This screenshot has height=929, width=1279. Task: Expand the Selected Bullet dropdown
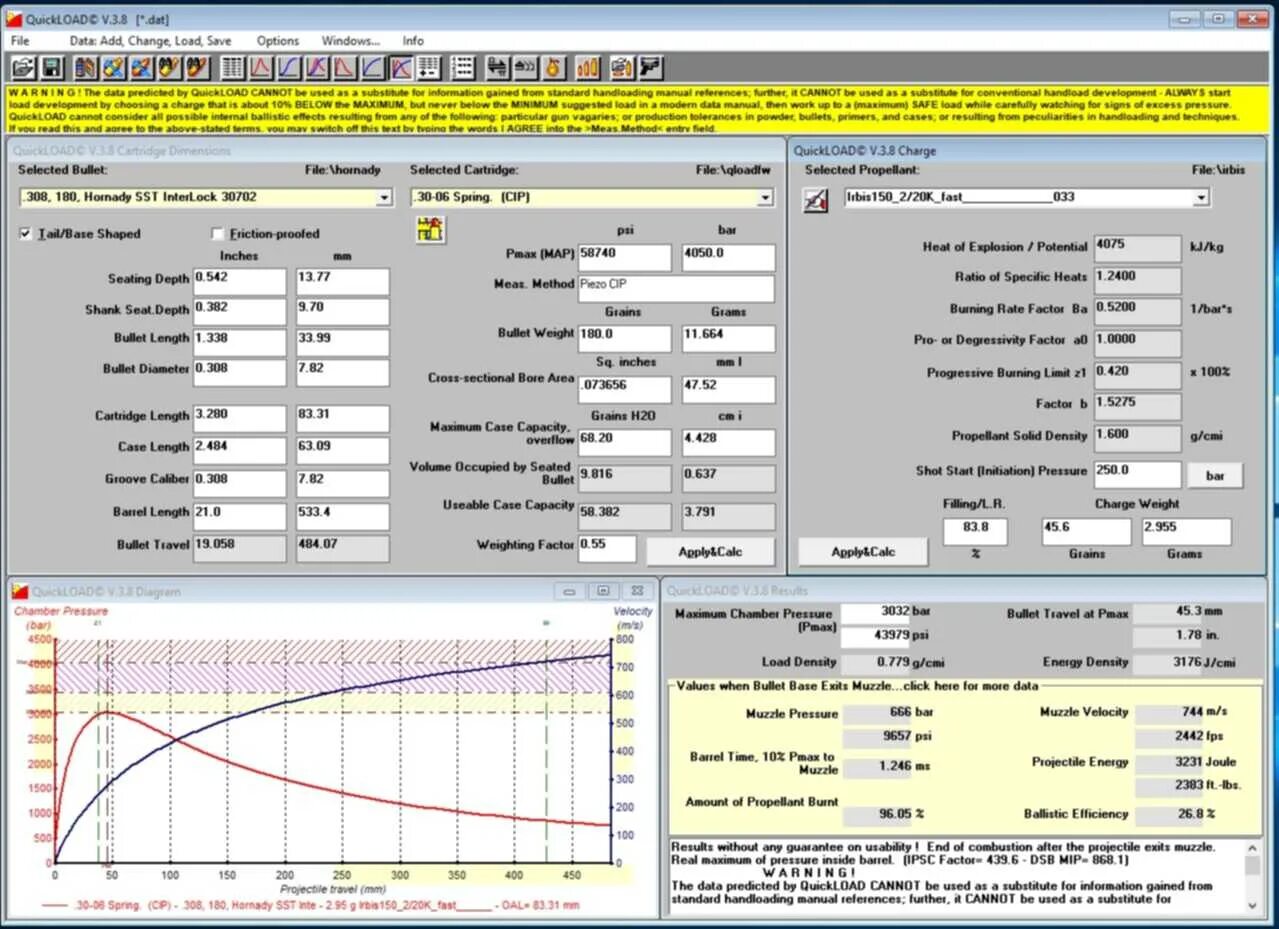384,198
